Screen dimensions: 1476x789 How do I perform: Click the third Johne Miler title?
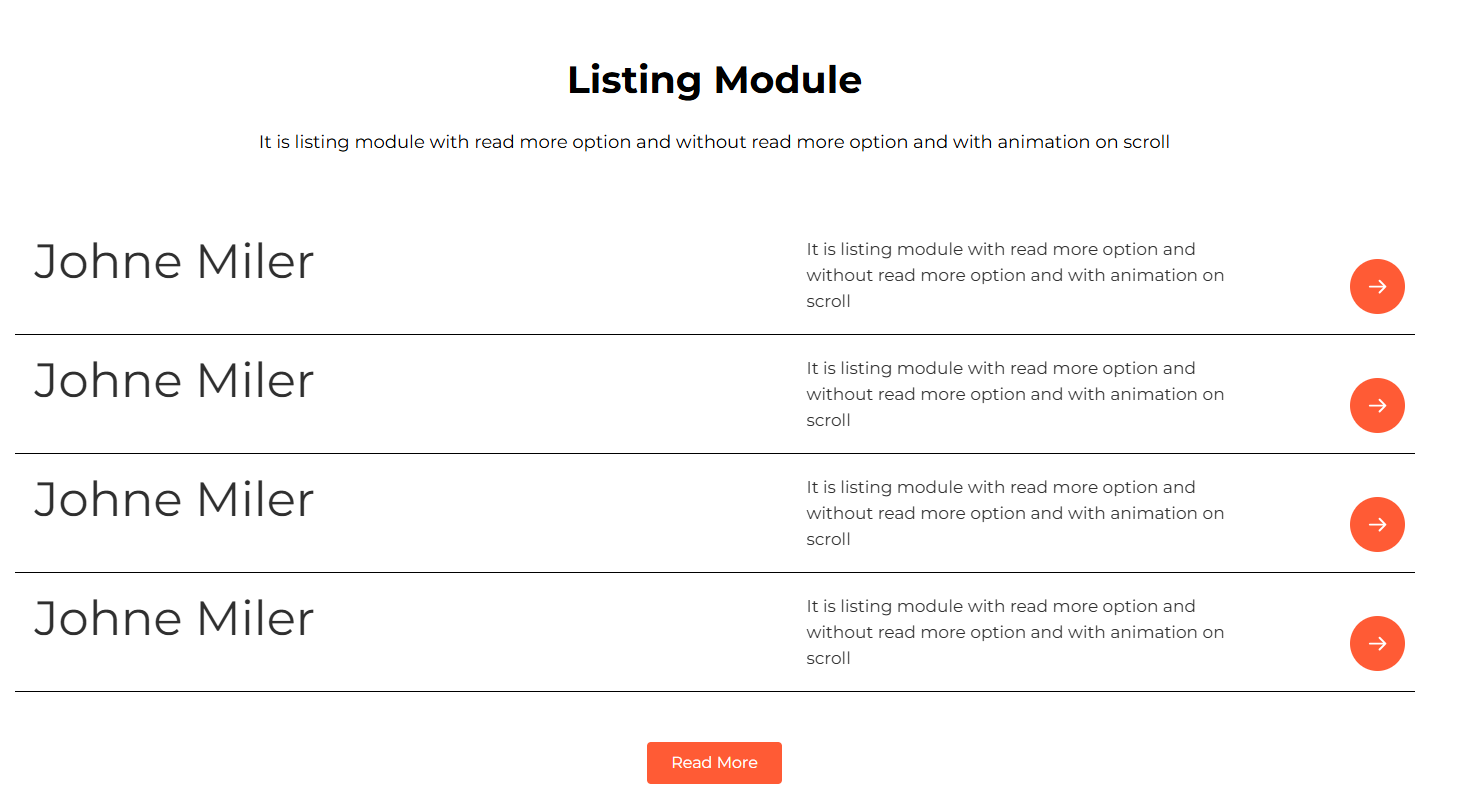tap(174, 500)
